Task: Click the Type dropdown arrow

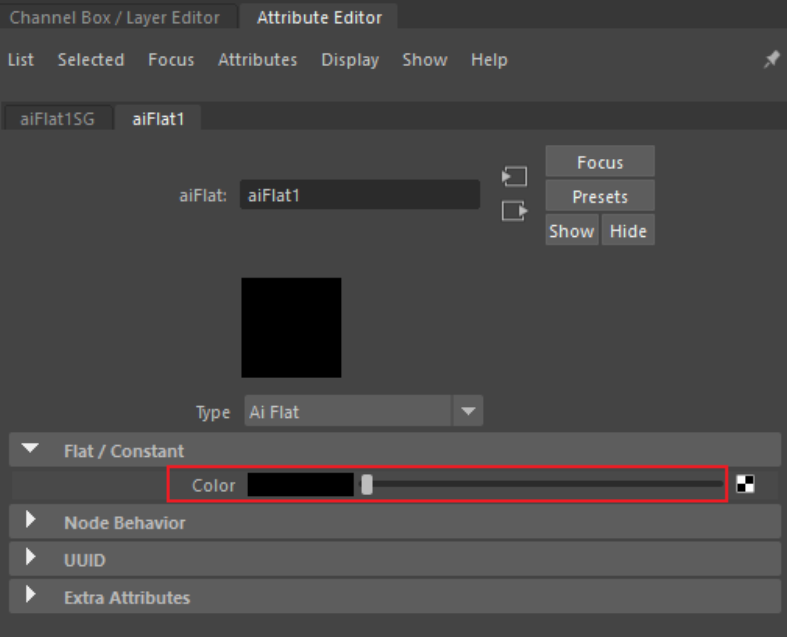Action: 468,411
